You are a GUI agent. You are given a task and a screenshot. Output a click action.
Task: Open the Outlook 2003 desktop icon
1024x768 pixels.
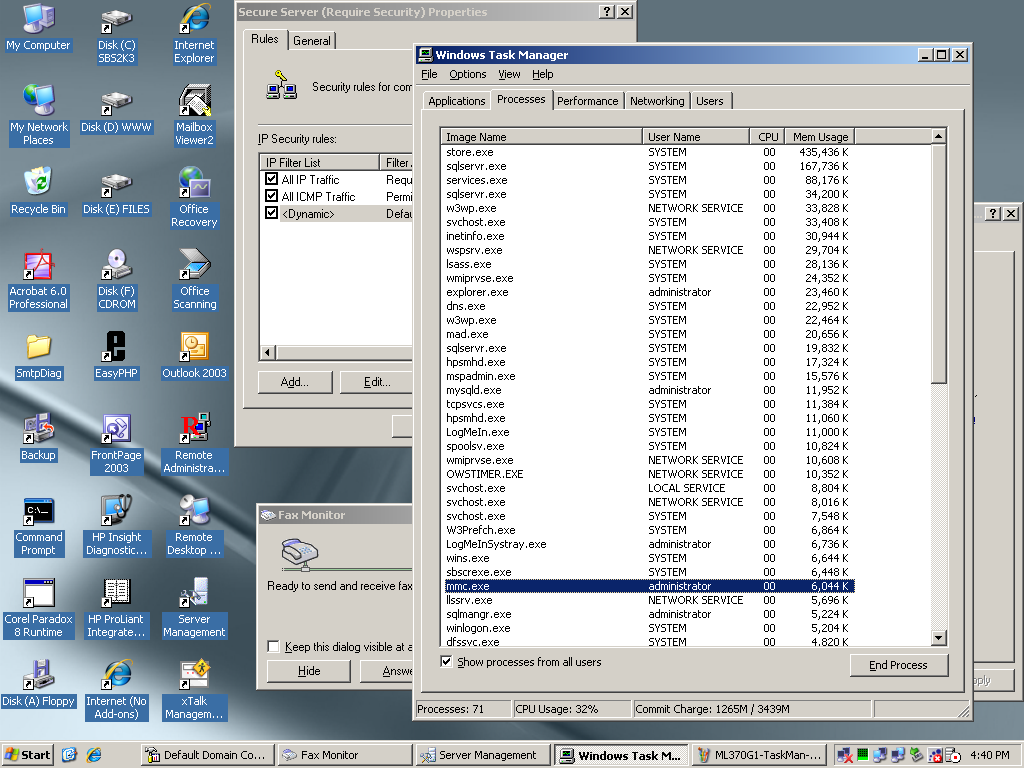194,356
